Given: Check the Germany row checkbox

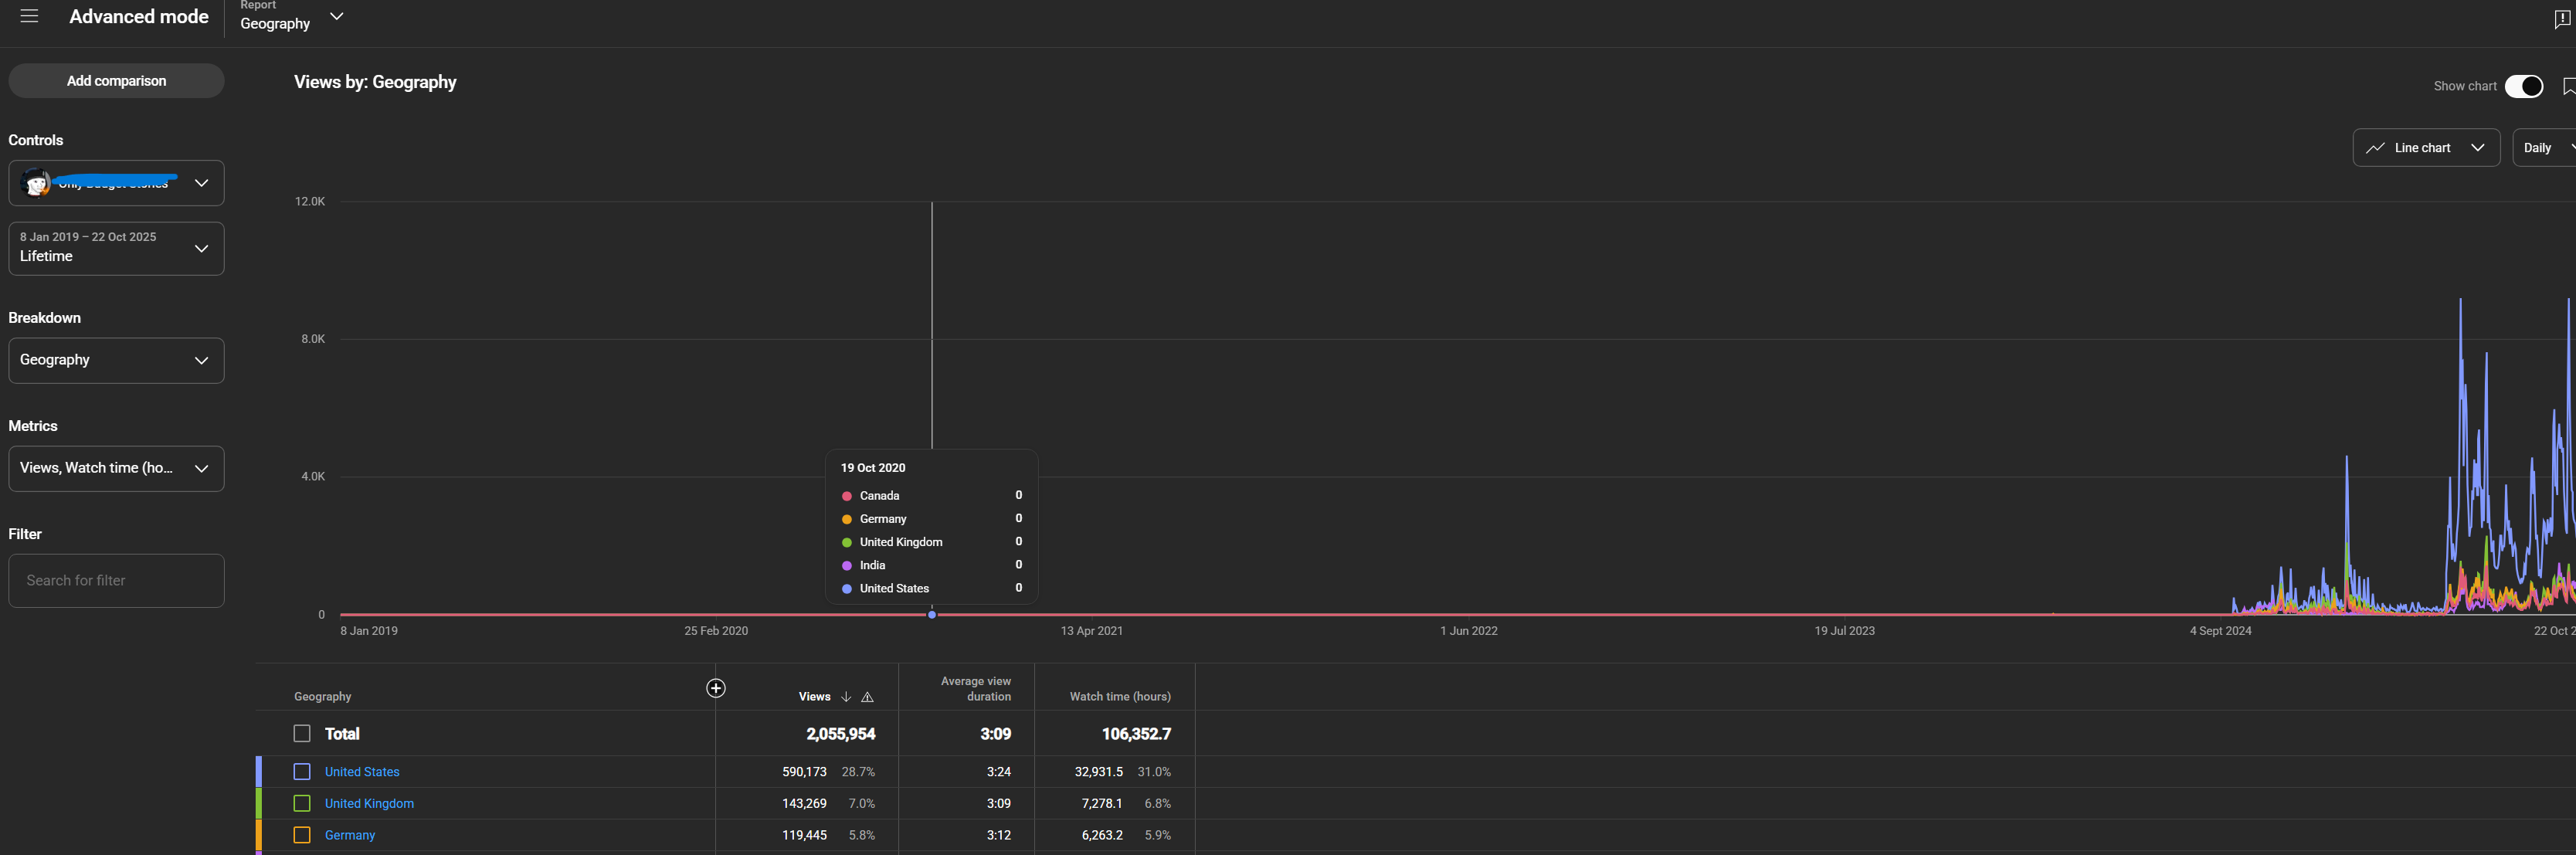Looking at the screenshot, I should pos(302,835).
